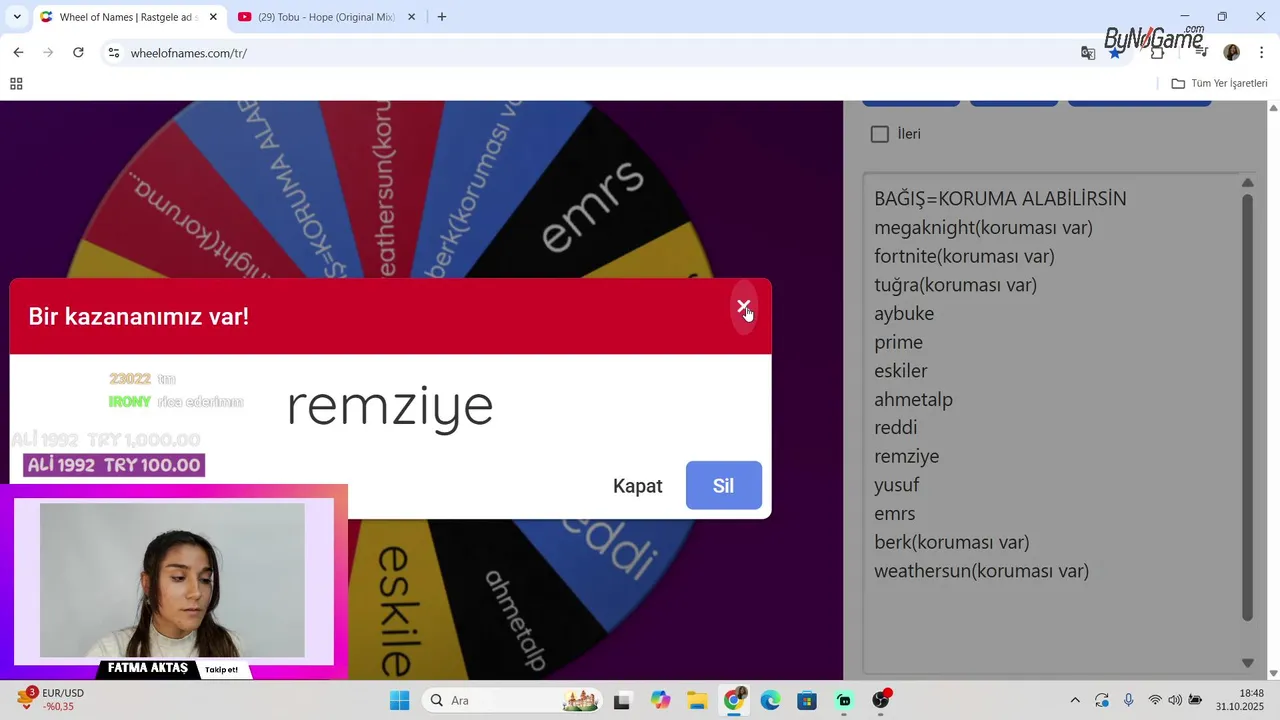Click the browser forward arrow
Image resolution: width=1280 pixels, height=720 pixels.
(x=48, y=53)
